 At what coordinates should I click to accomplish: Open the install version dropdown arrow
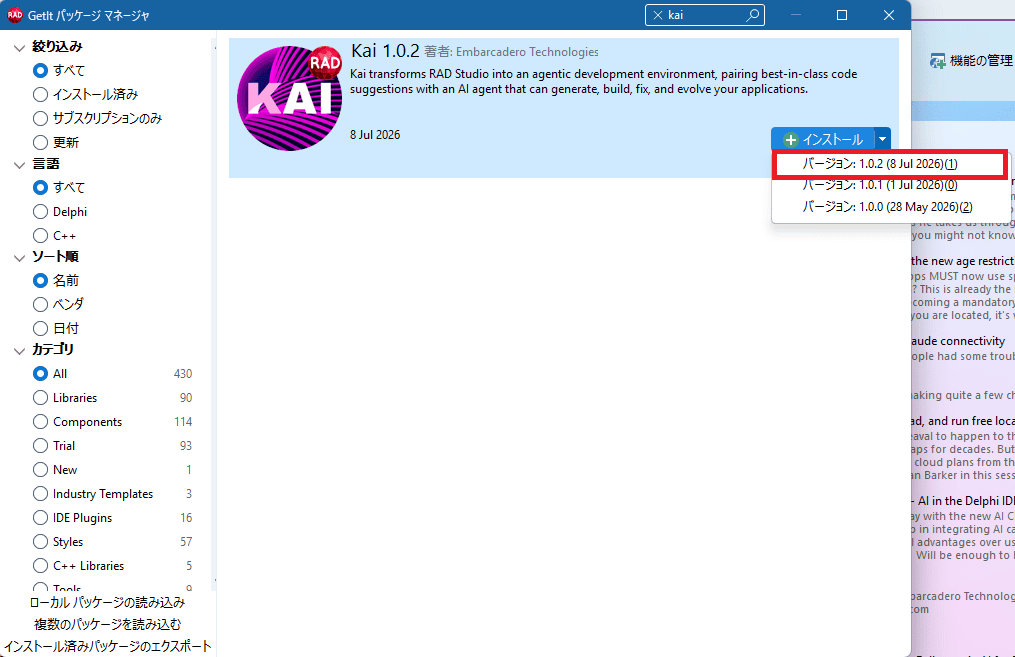882,139
